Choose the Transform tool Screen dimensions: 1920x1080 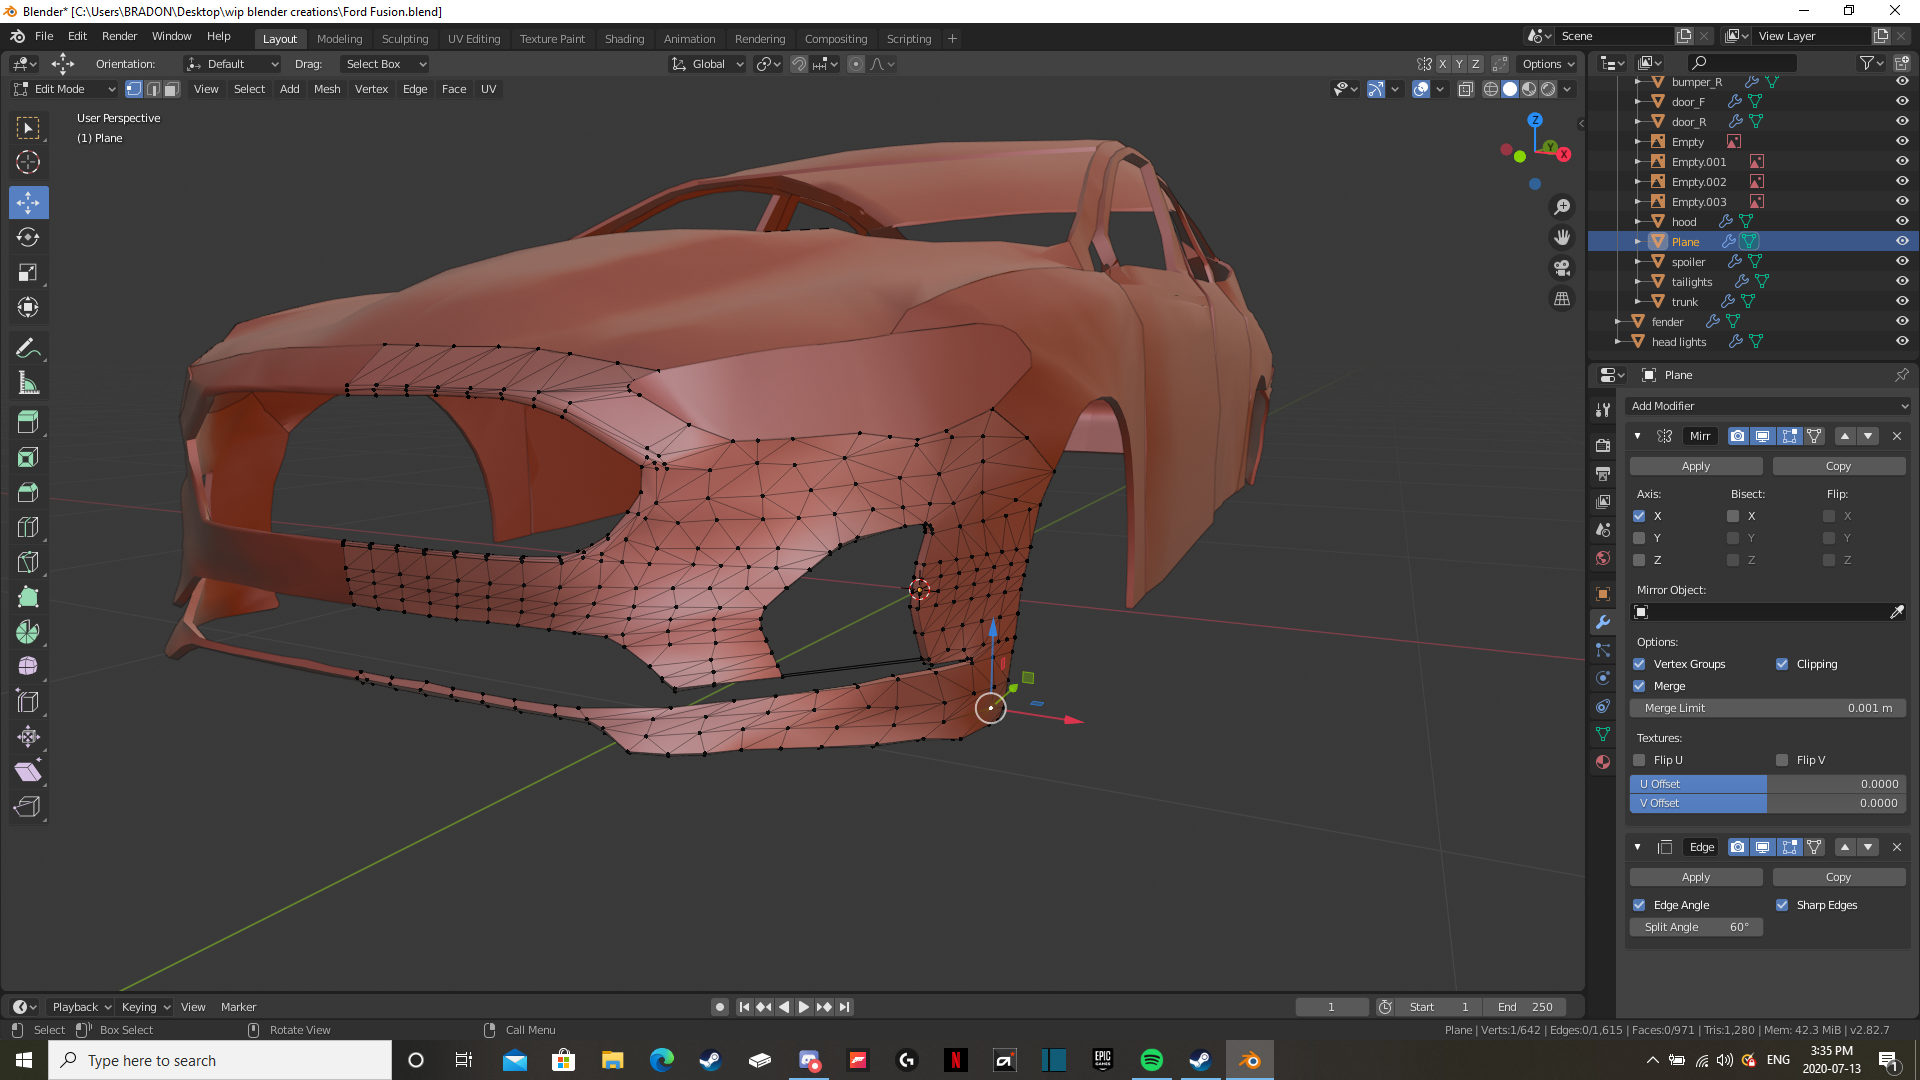coord(28,307)
